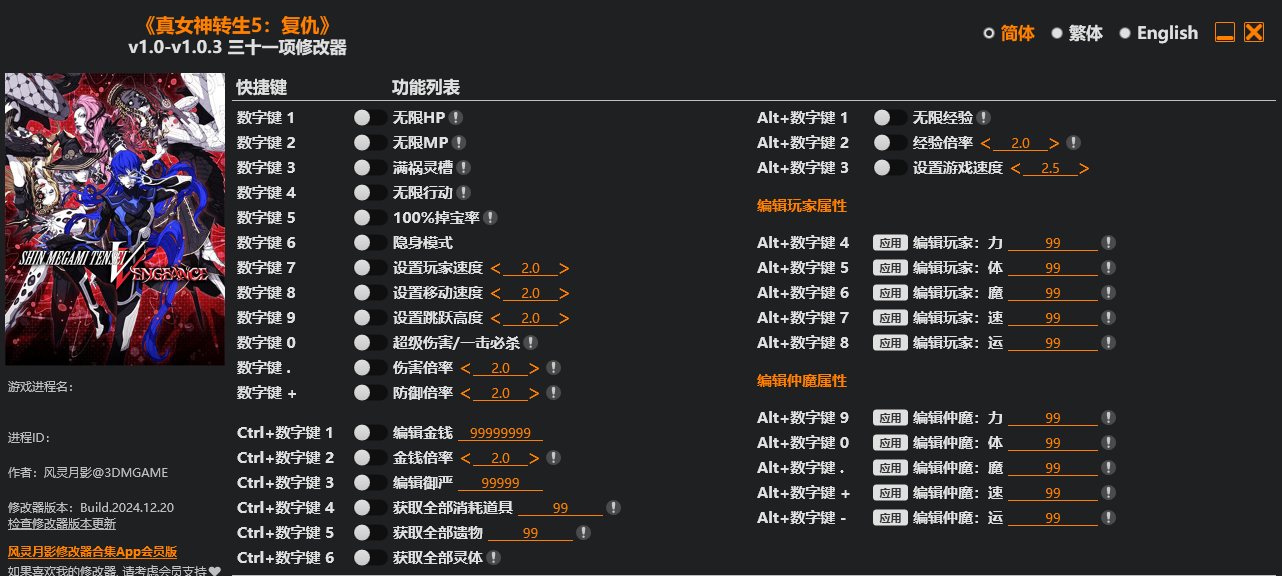Image resolution: width=1282 pixels, height=576 pixels.
Task: Click 编辑御严 value field 99999
Action: click(500, 483)
